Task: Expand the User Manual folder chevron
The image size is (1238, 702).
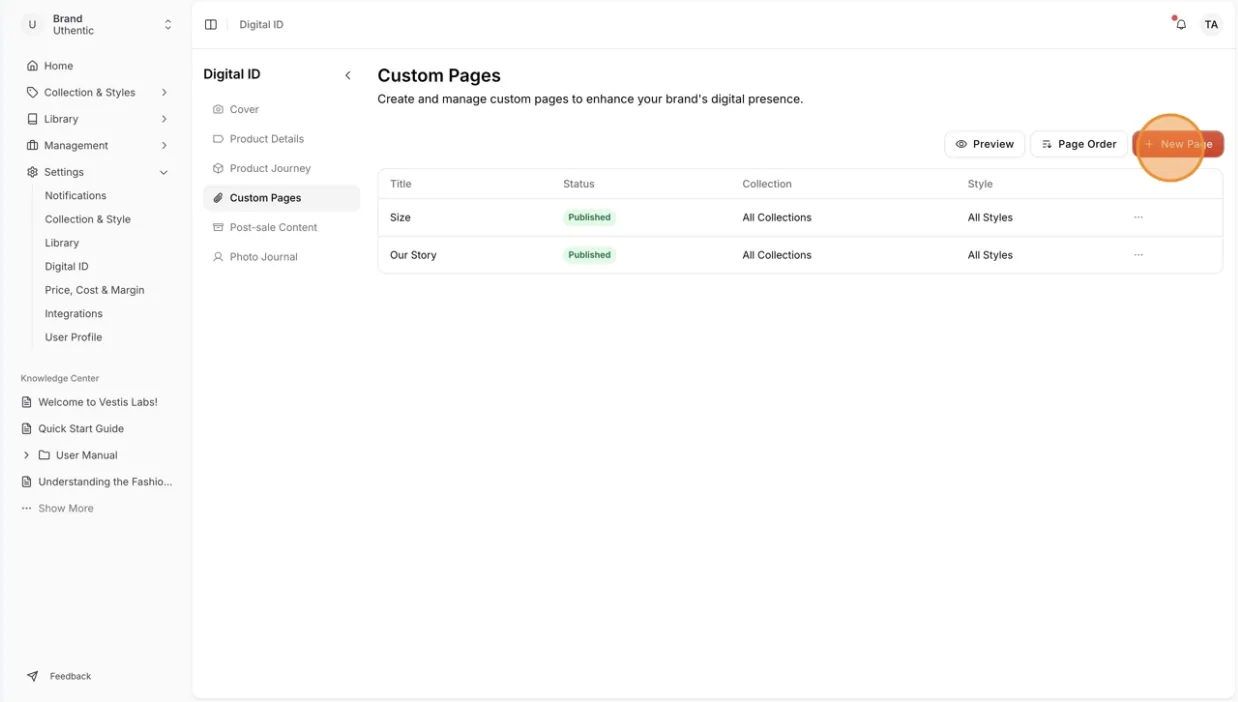Action: pos(26,455)
